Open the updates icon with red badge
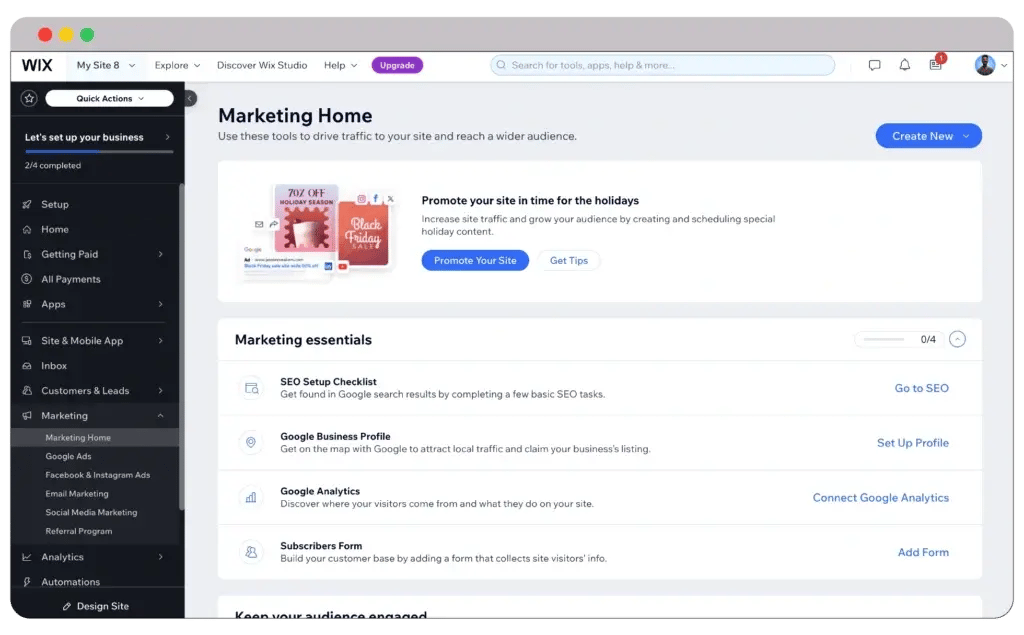The height and width of the screenshot is (635, 1024). 935,65
